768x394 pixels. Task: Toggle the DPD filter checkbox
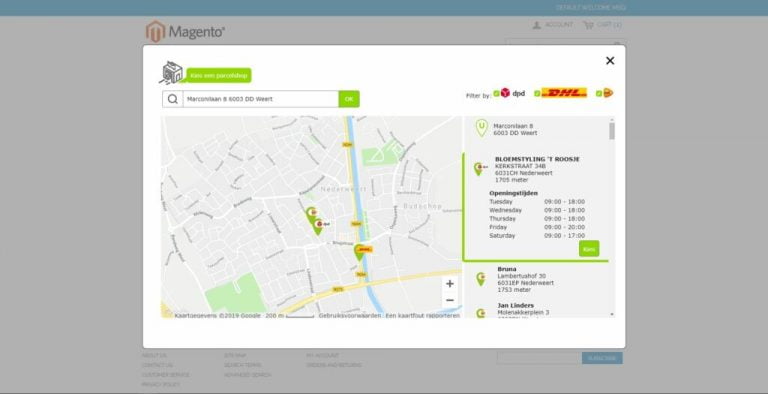496,93
